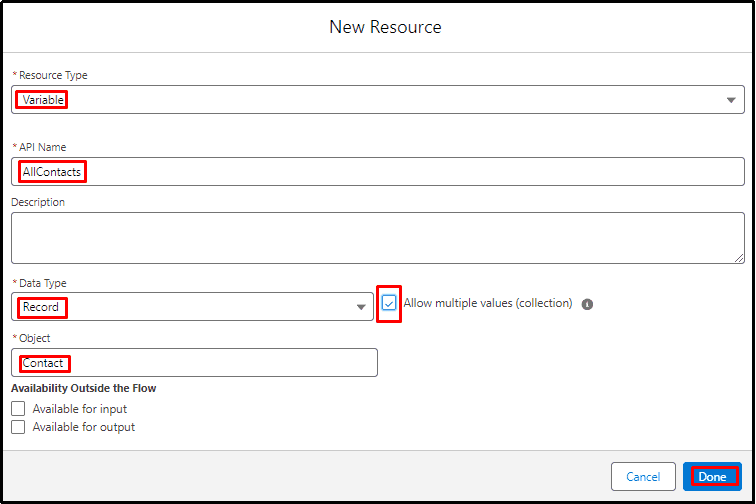Click the 'Available for output' label text

point(84,427)
